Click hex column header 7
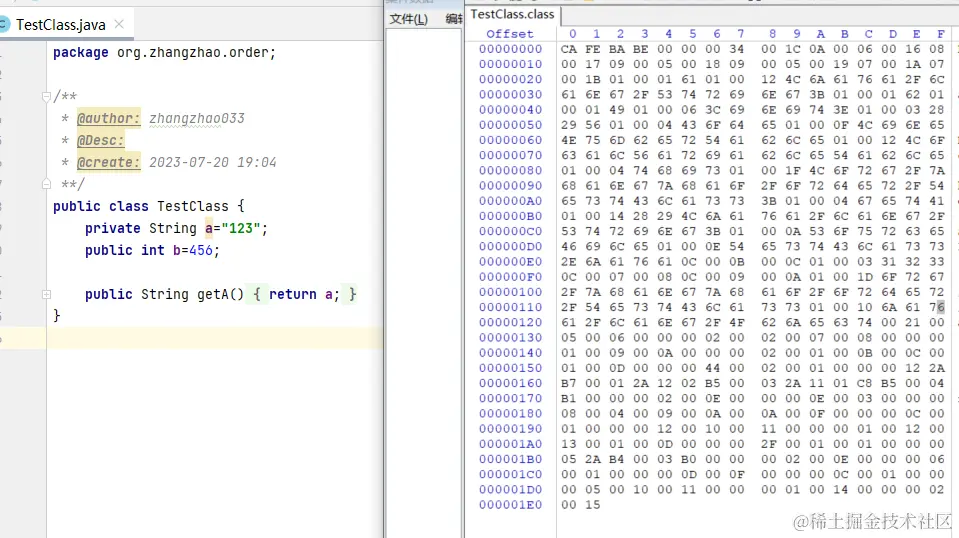This screenshot has width=959, height=538. click(740, 34)
